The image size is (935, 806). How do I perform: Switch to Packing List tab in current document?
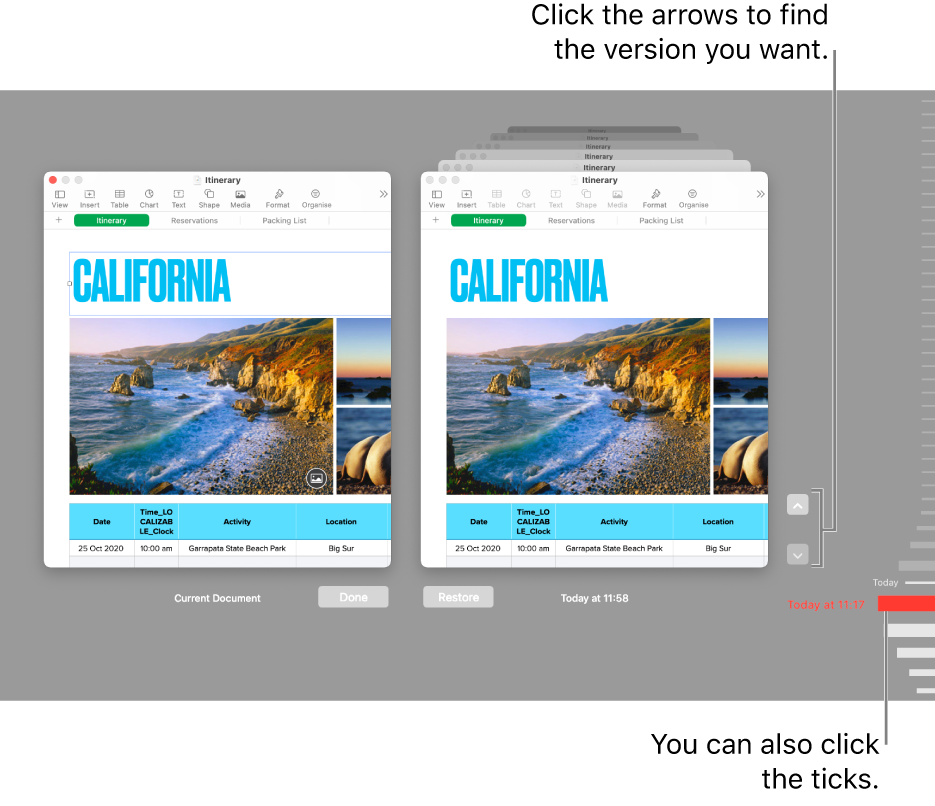284,221
